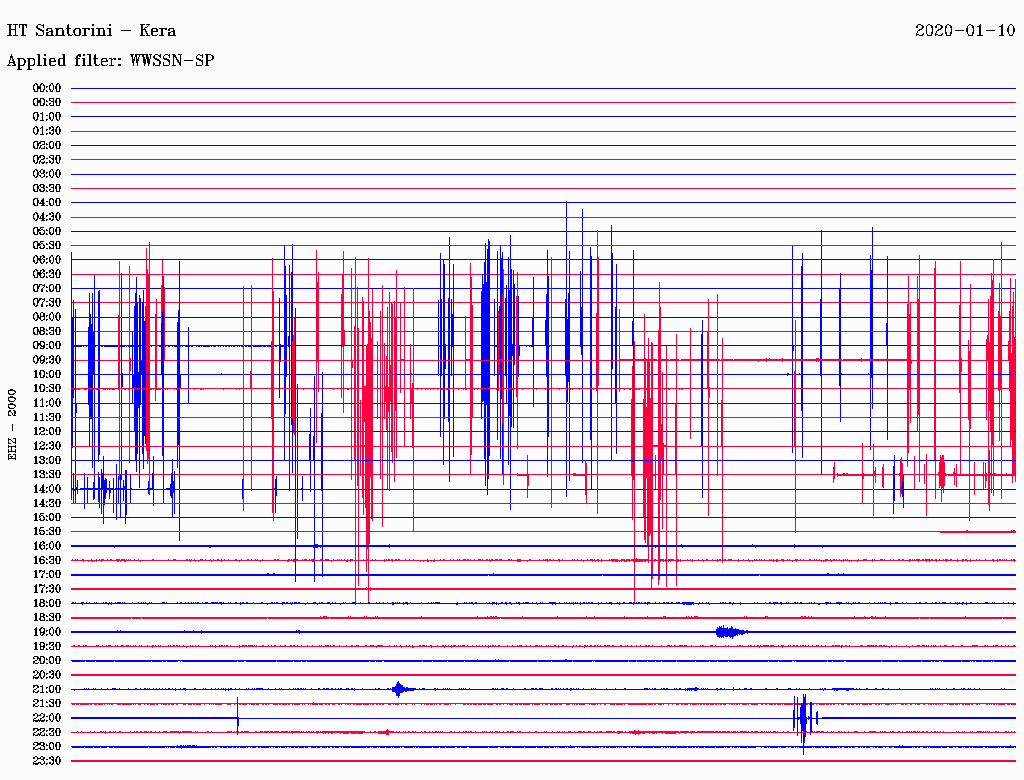Click the '12:00' time label
Screen dimensions: 1024x780
coord(47,432)
